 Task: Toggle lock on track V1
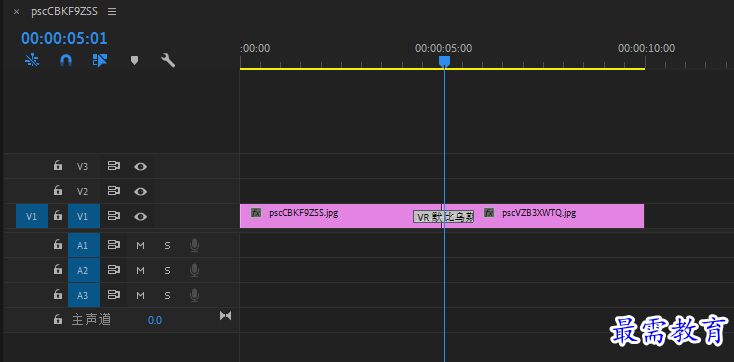tap(58, 215)
